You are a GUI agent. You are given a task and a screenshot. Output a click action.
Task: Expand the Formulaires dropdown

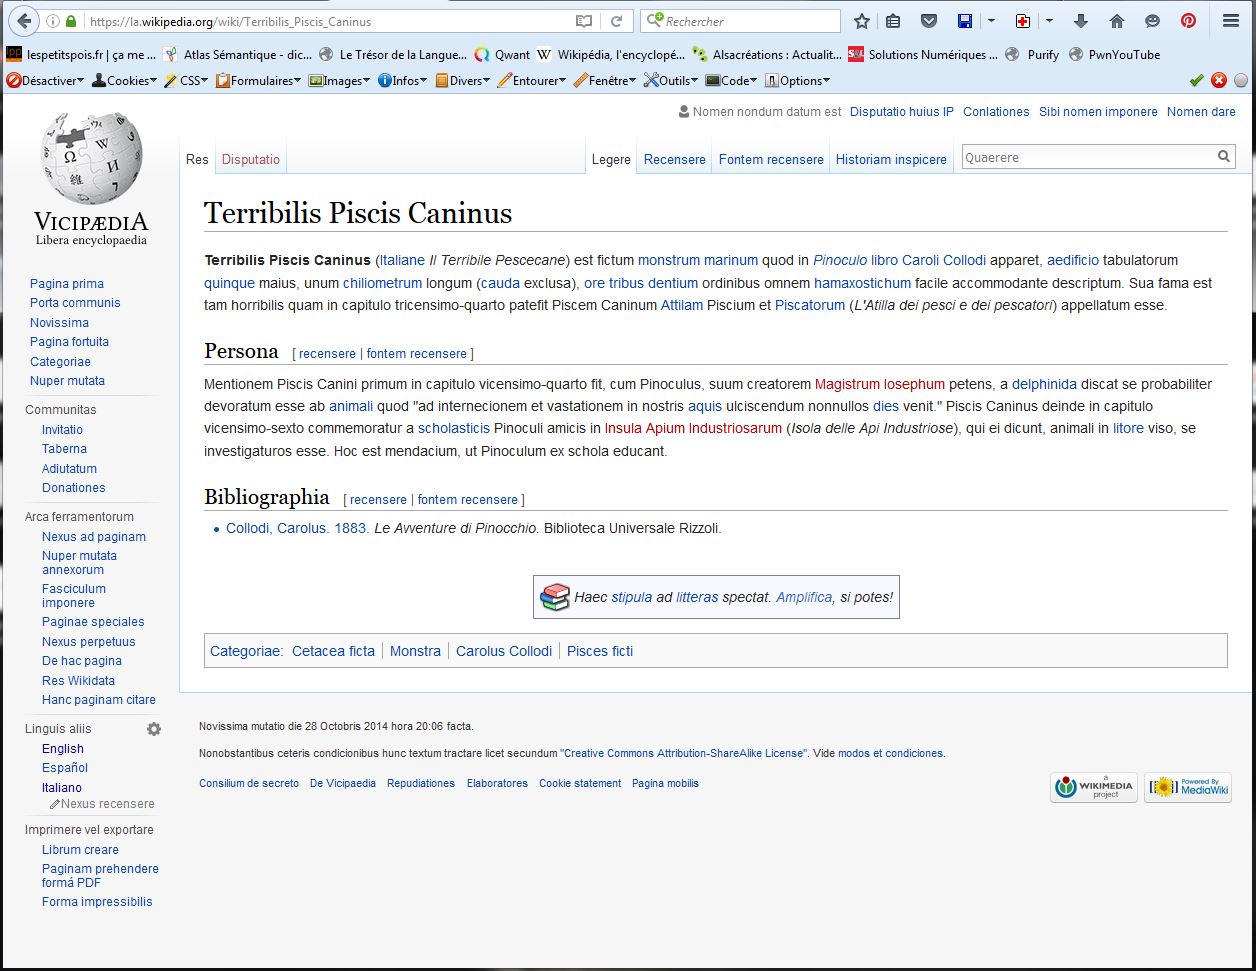tap(258, 81)
